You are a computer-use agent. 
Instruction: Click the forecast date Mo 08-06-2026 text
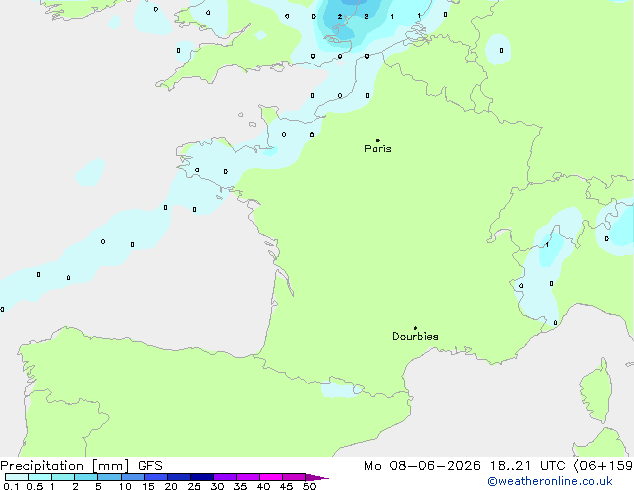[x=423, y=466]
